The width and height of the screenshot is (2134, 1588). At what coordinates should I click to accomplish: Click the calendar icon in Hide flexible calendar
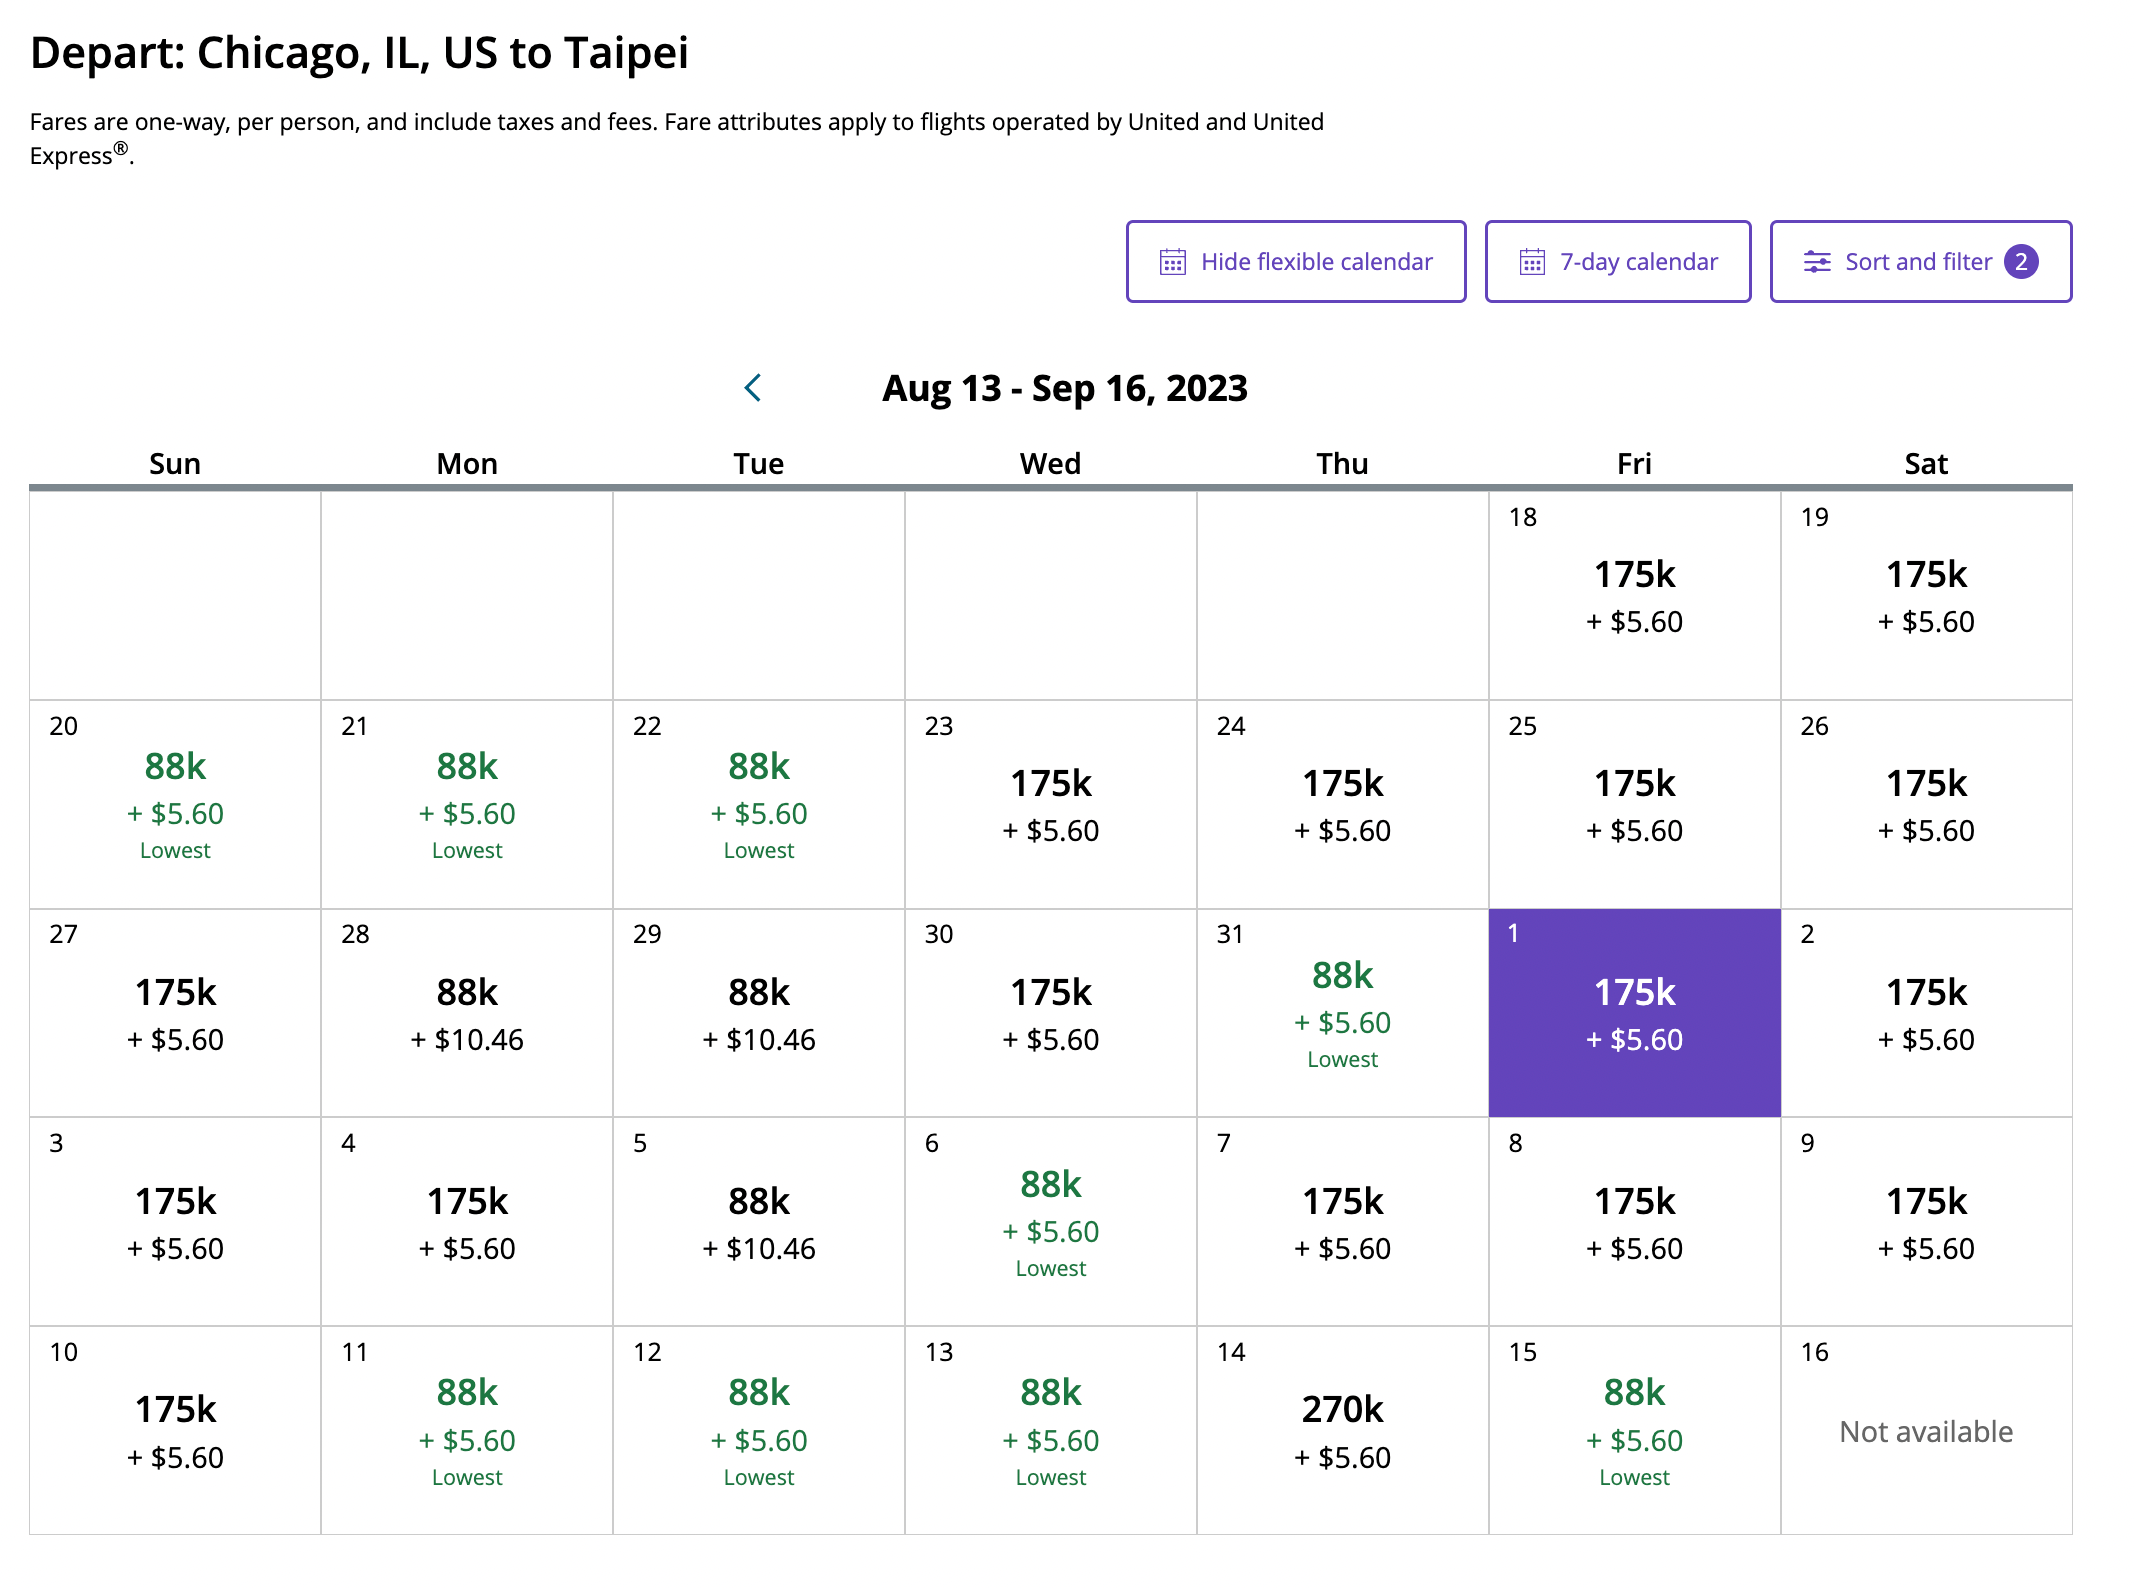[1172, 262]
